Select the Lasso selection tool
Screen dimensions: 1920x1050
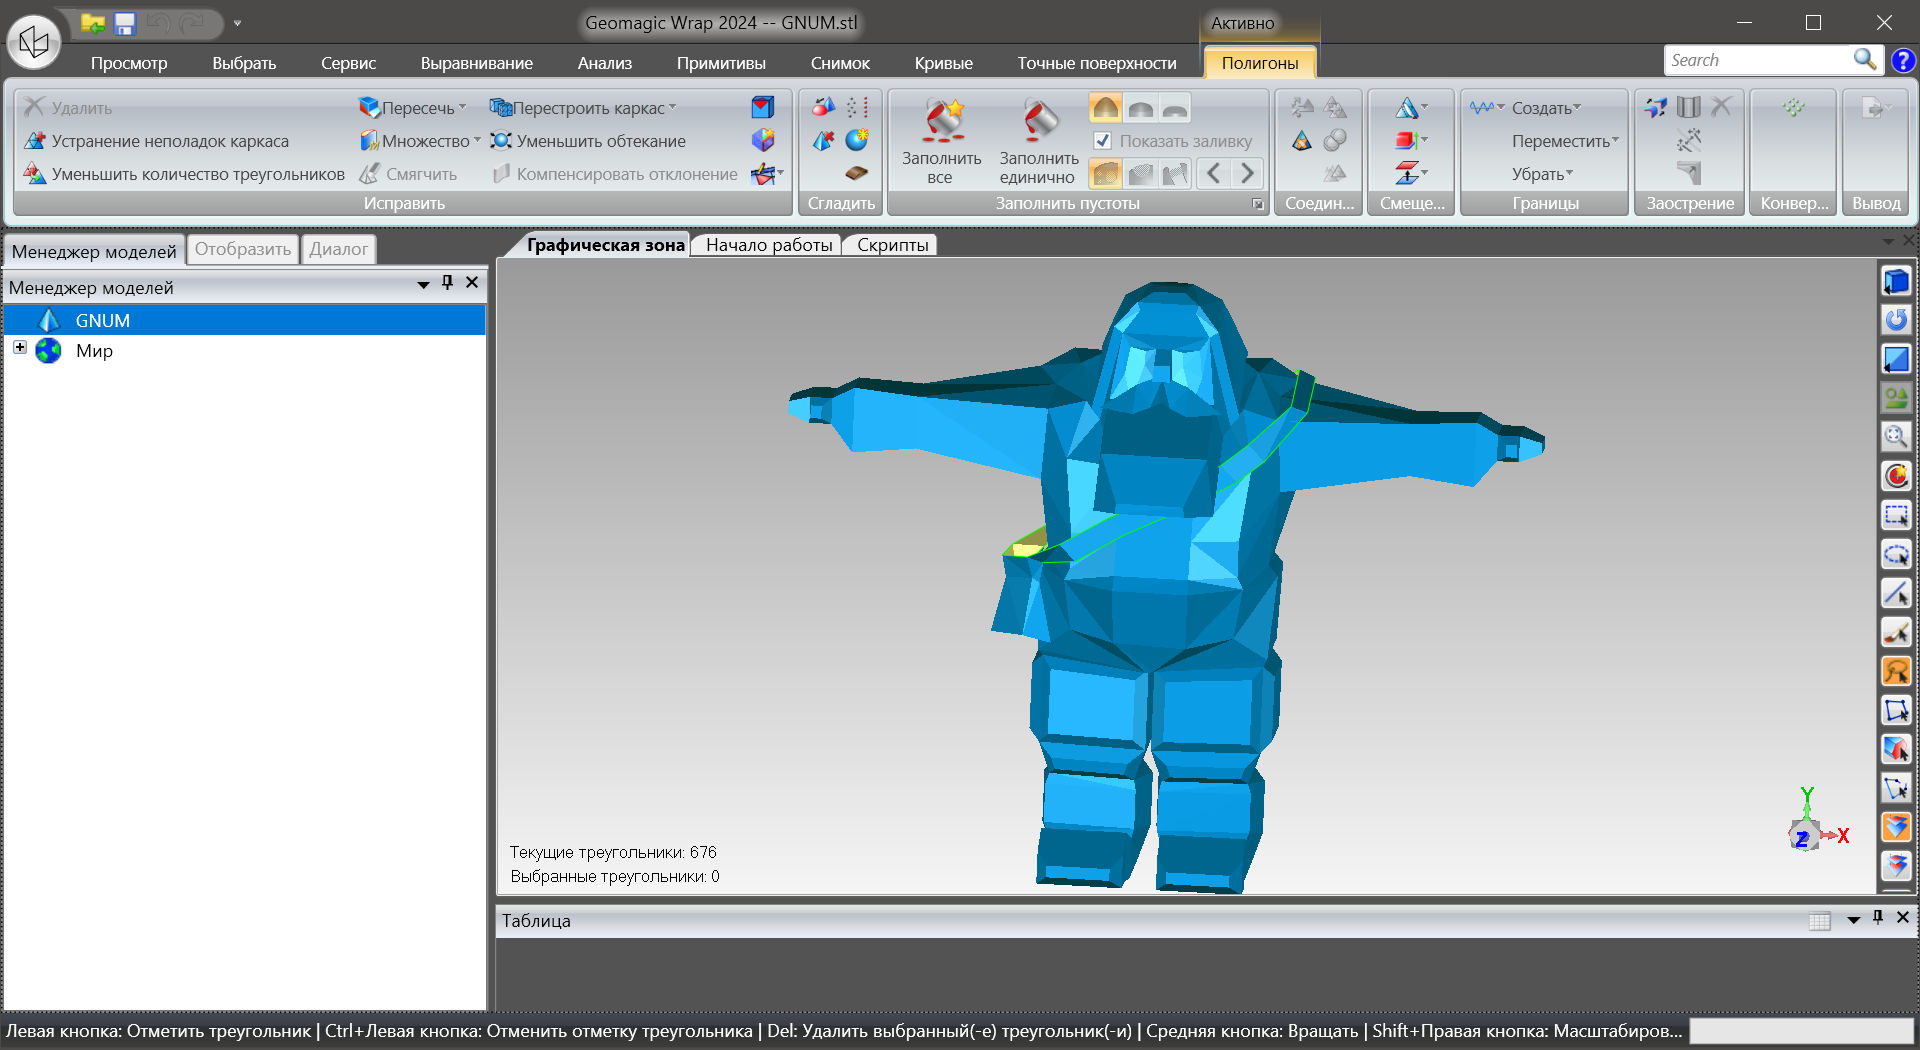[x=1896, y=671]
